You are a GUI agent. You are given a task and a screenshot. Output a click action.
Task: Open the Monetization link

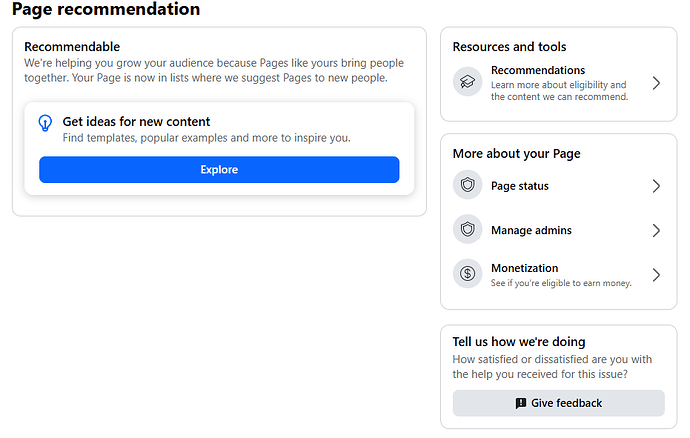(x=558, y=275)
